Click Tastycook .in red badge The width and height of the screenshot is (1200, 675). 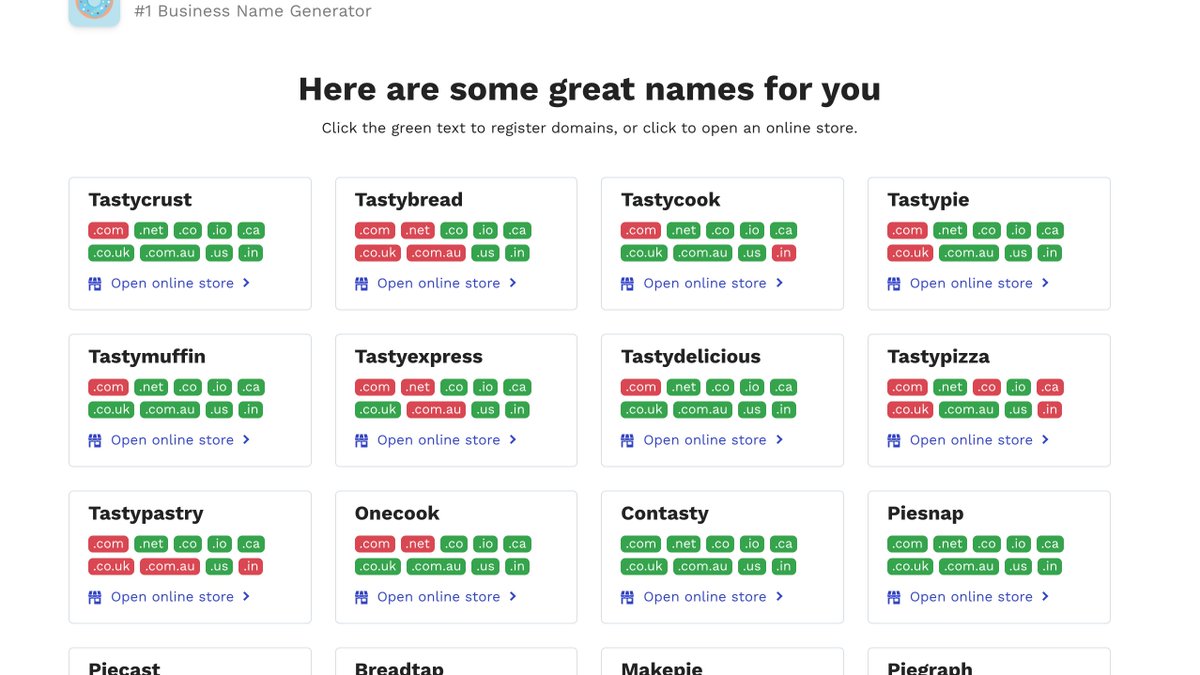click(784, 253)
